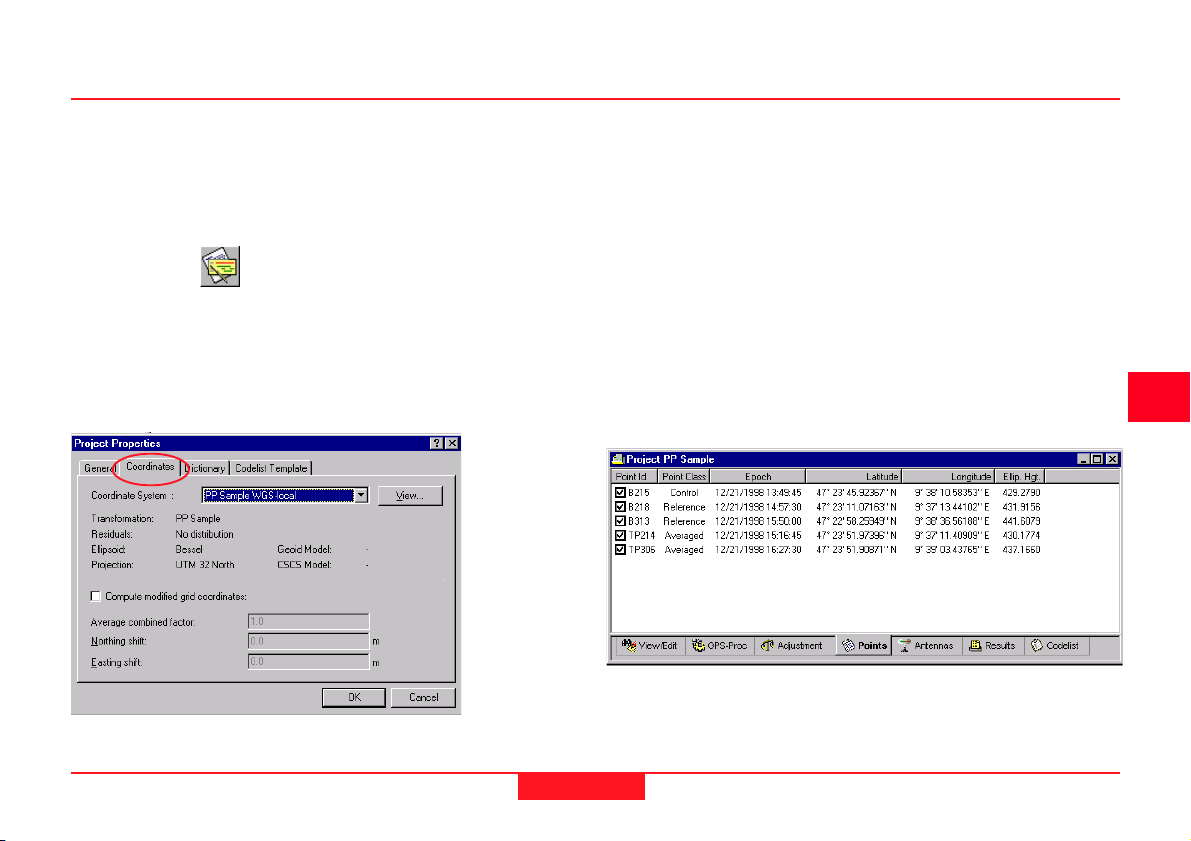Expand the Coordinate System dropdown arrow
The image size is (1191, 841).
(361, 495)
